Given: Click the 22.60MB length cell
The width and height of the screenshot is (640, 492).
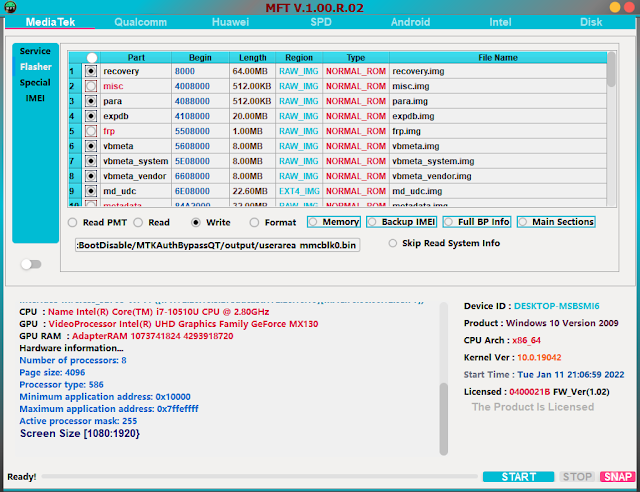Looking at the screenshot, I should [x=252, y=191].
